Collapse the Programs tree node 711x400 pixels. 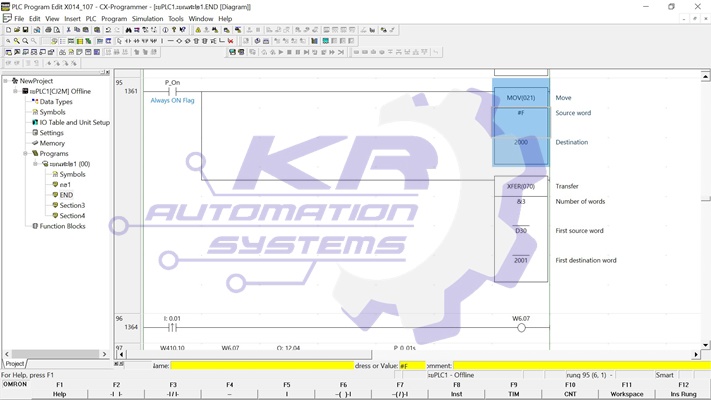pyautogui.click(x=26, y=154)
